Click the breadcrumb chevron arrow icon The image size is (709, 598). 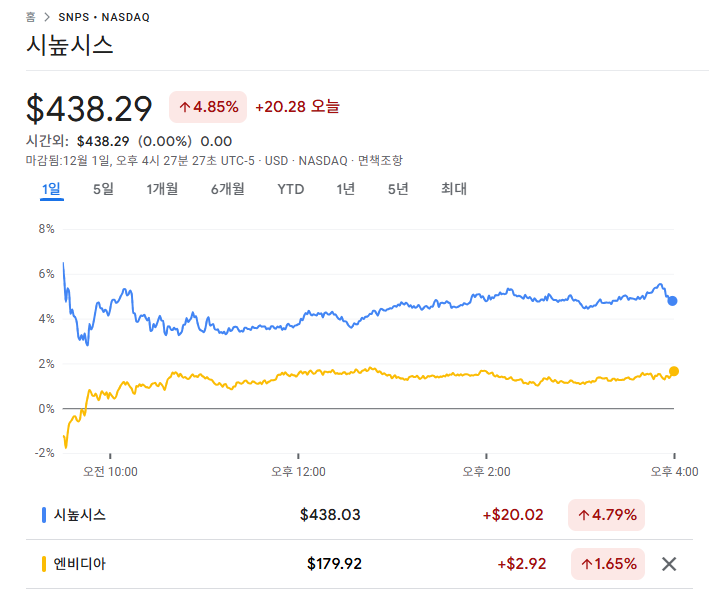click(x=47, y=17)
